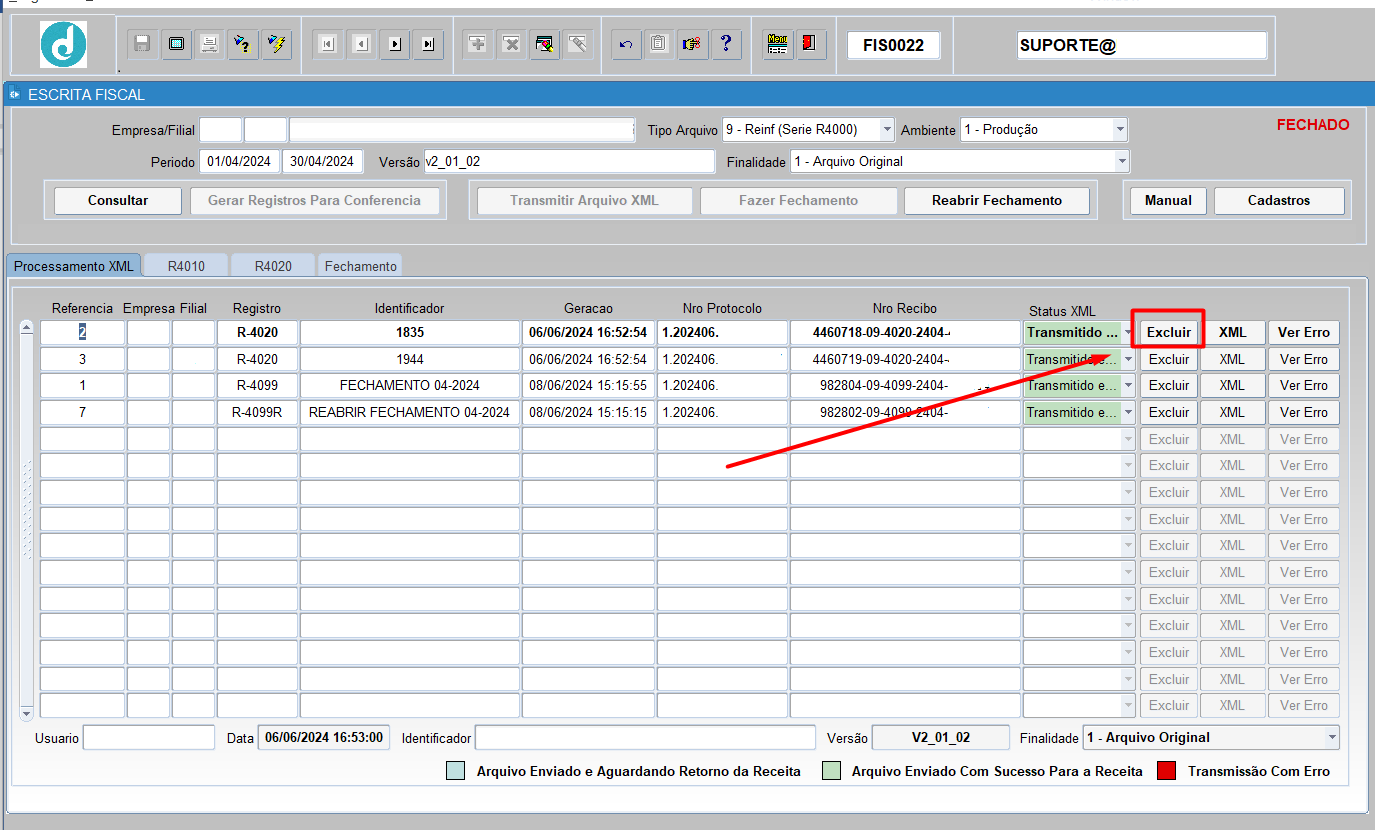Click the bottom Identificador input field
The width and height of the screenshot is (1375, 830).
coord(646,738)
